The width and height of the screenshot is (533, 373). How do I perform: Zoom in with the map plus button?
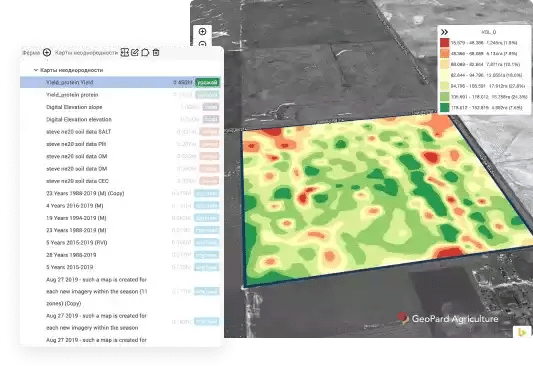click(202, 32)
